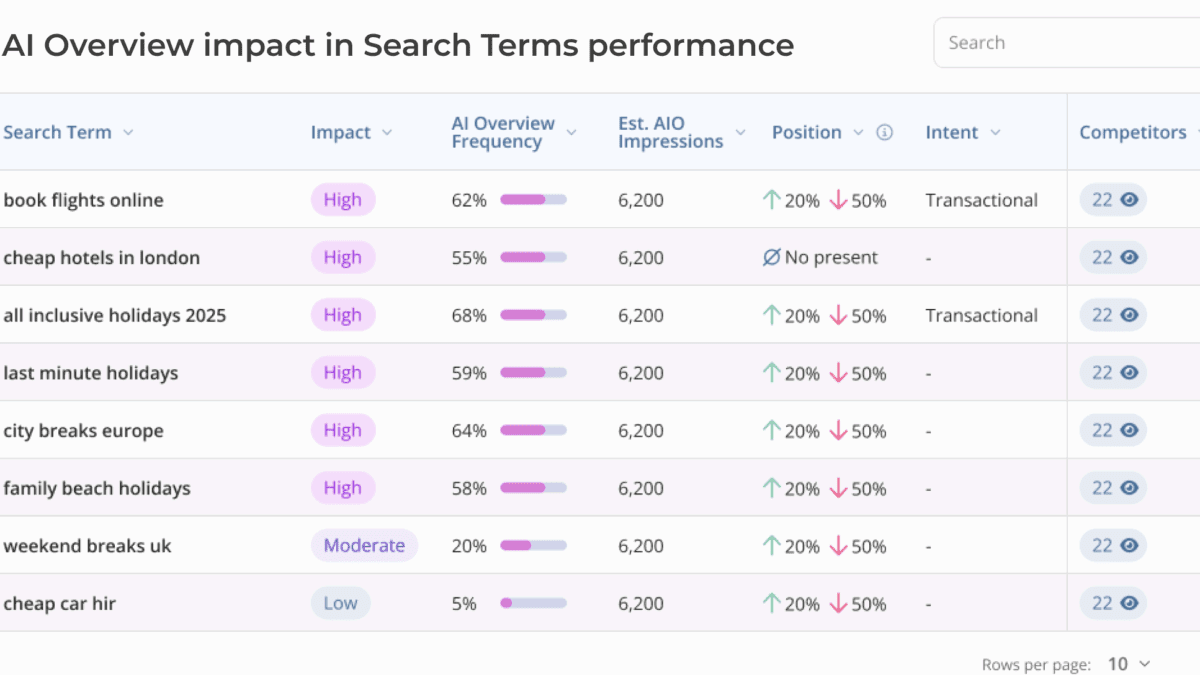This screenshot has width=1200, height=675.
Task: Click the Intent column header
Action: (952, 133)
